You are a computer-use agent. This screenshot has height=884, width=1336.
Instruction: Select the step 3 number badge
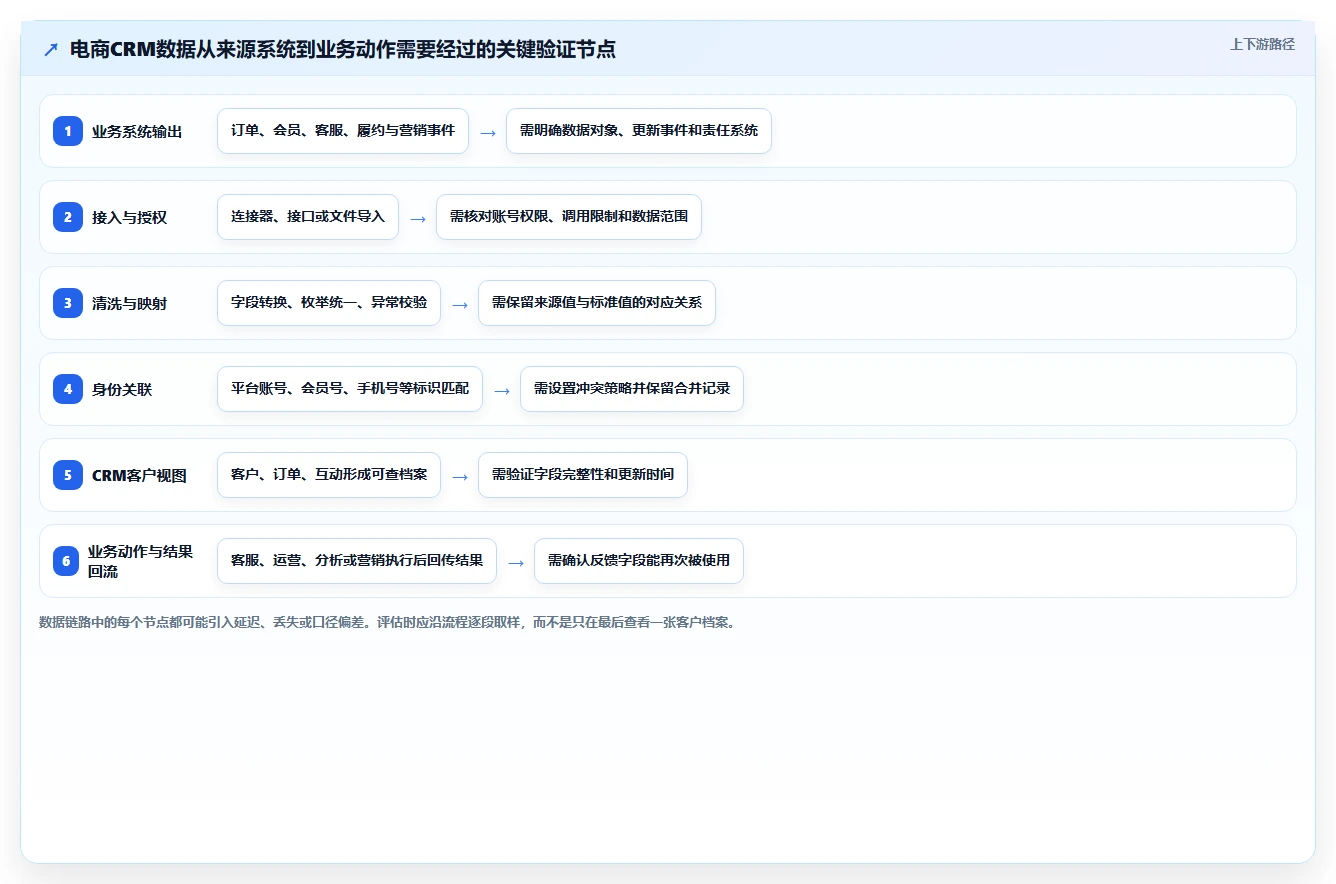click(68, 303)
